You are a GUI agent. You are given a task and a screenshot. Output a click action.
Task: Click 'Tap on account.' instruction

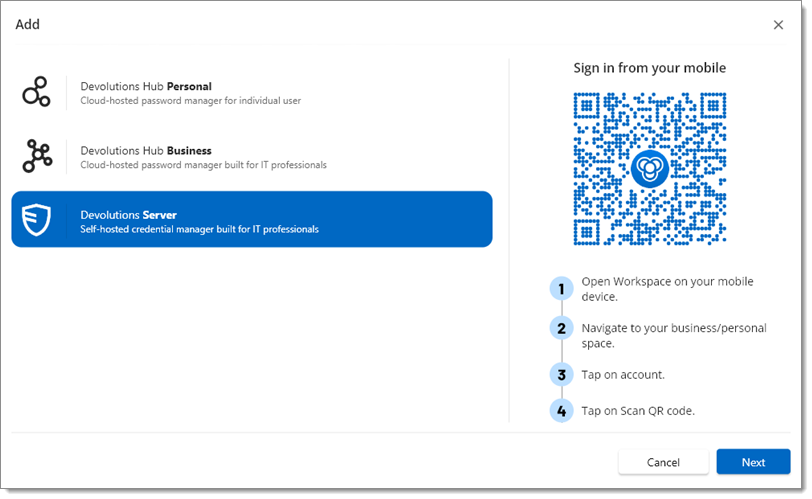[622, 375]
